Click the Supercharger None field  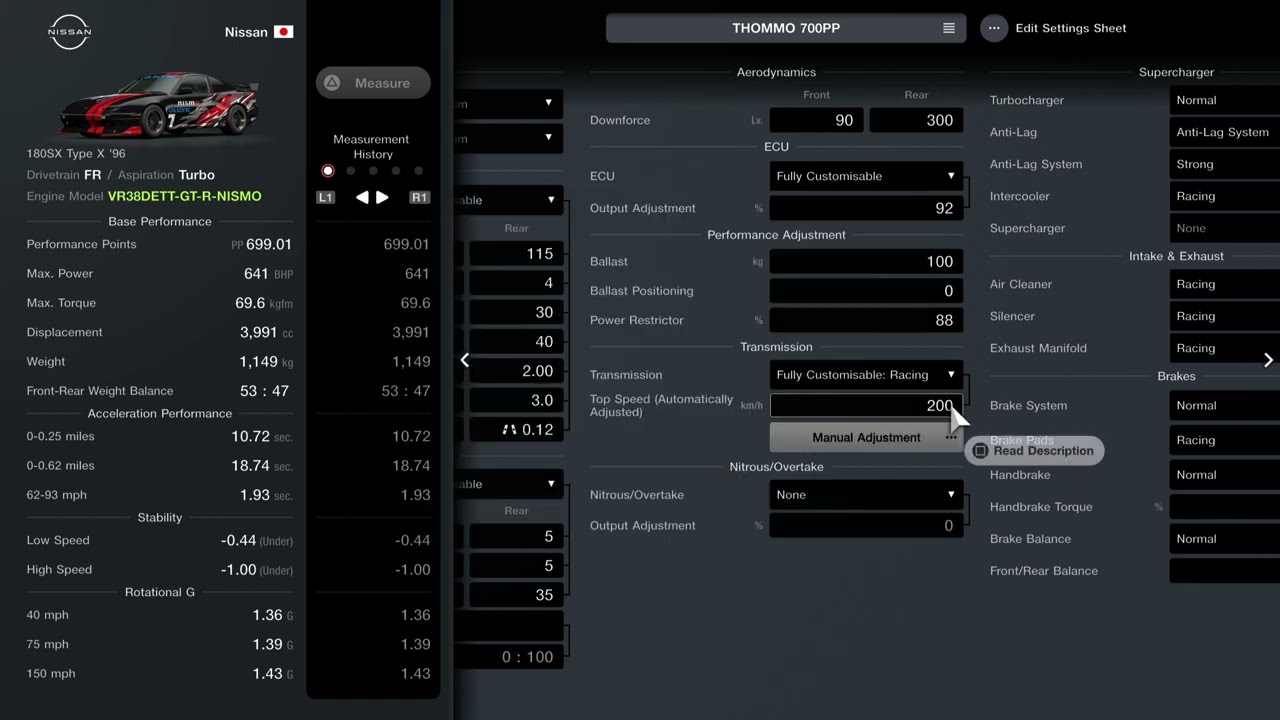[x=1224, y=228]
